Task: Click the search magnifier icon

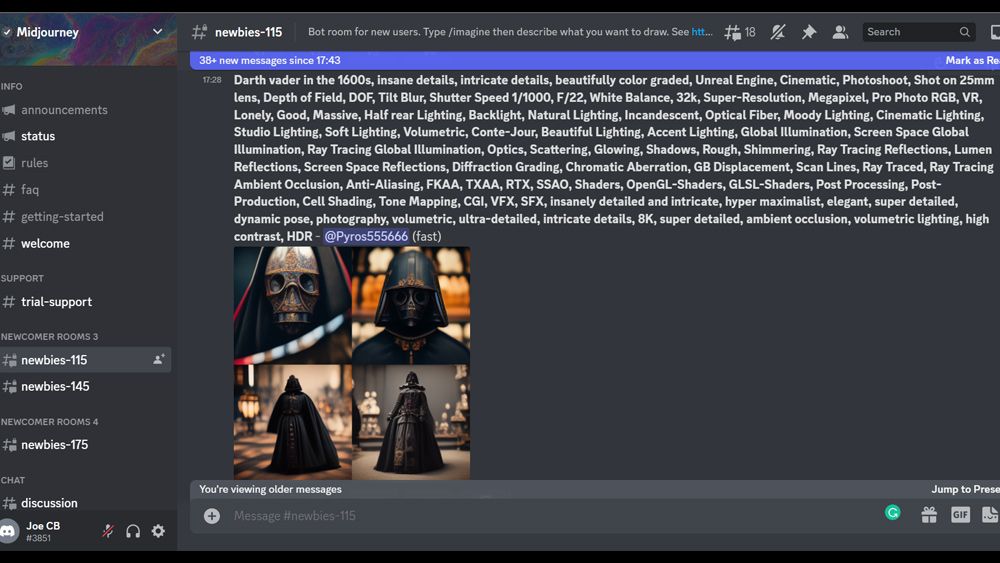Action: pyautogui.click(x=964, y=32)
